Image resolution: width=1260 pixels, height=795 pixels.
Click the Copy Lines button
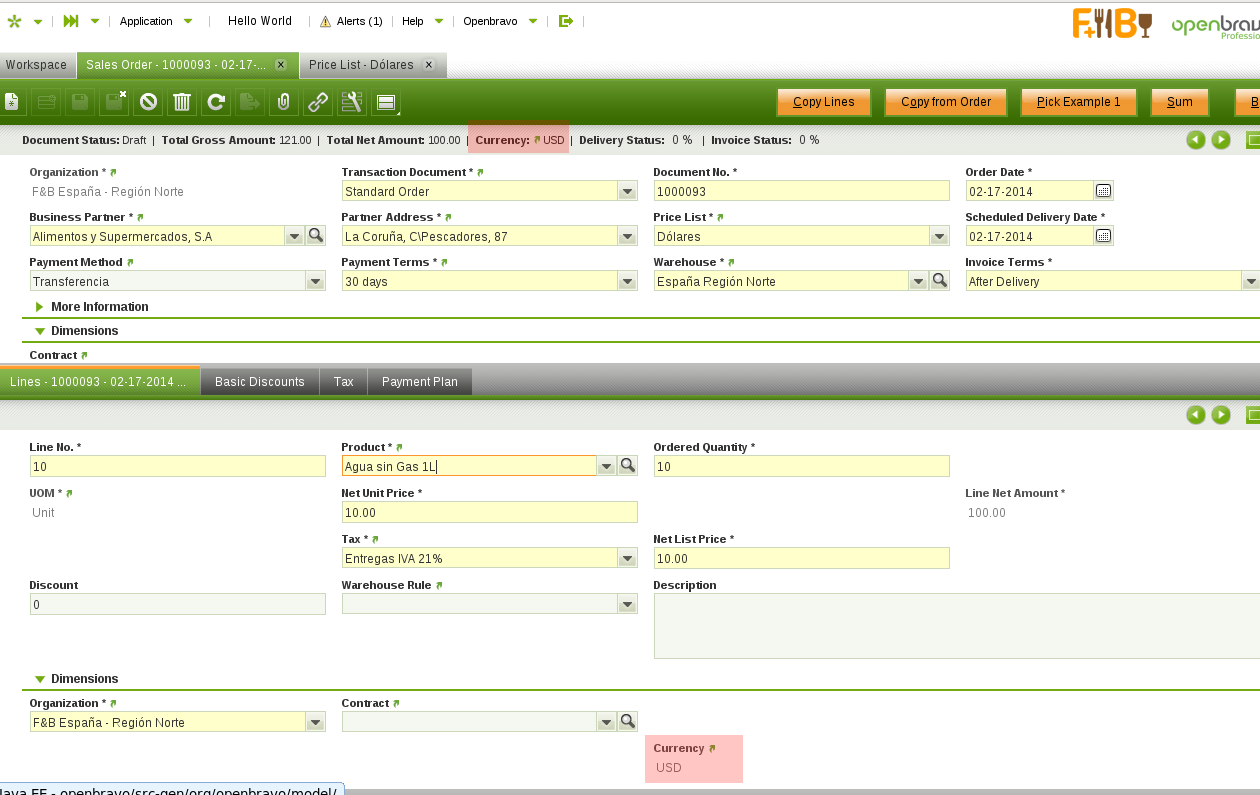point(823,102)
